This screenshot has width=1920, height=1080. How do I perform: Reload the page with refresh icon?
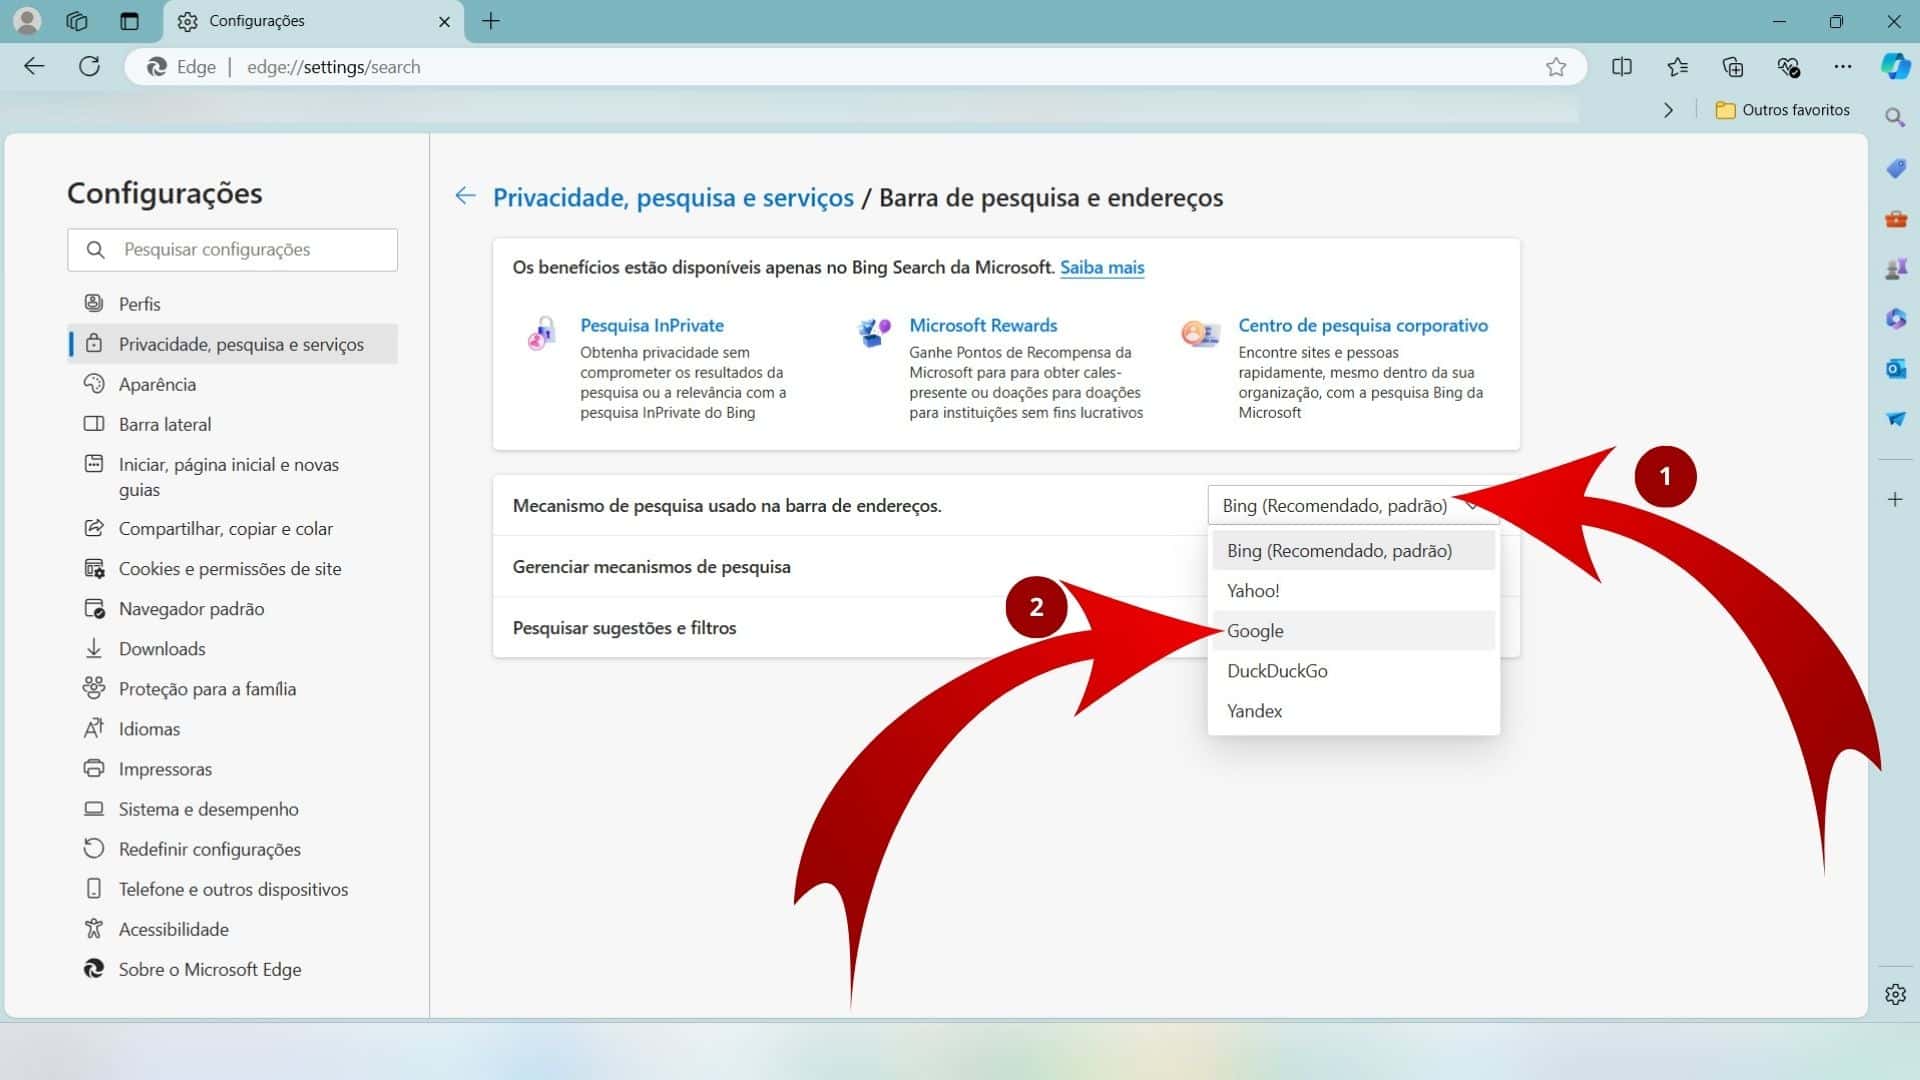click(x=89, y=67)
